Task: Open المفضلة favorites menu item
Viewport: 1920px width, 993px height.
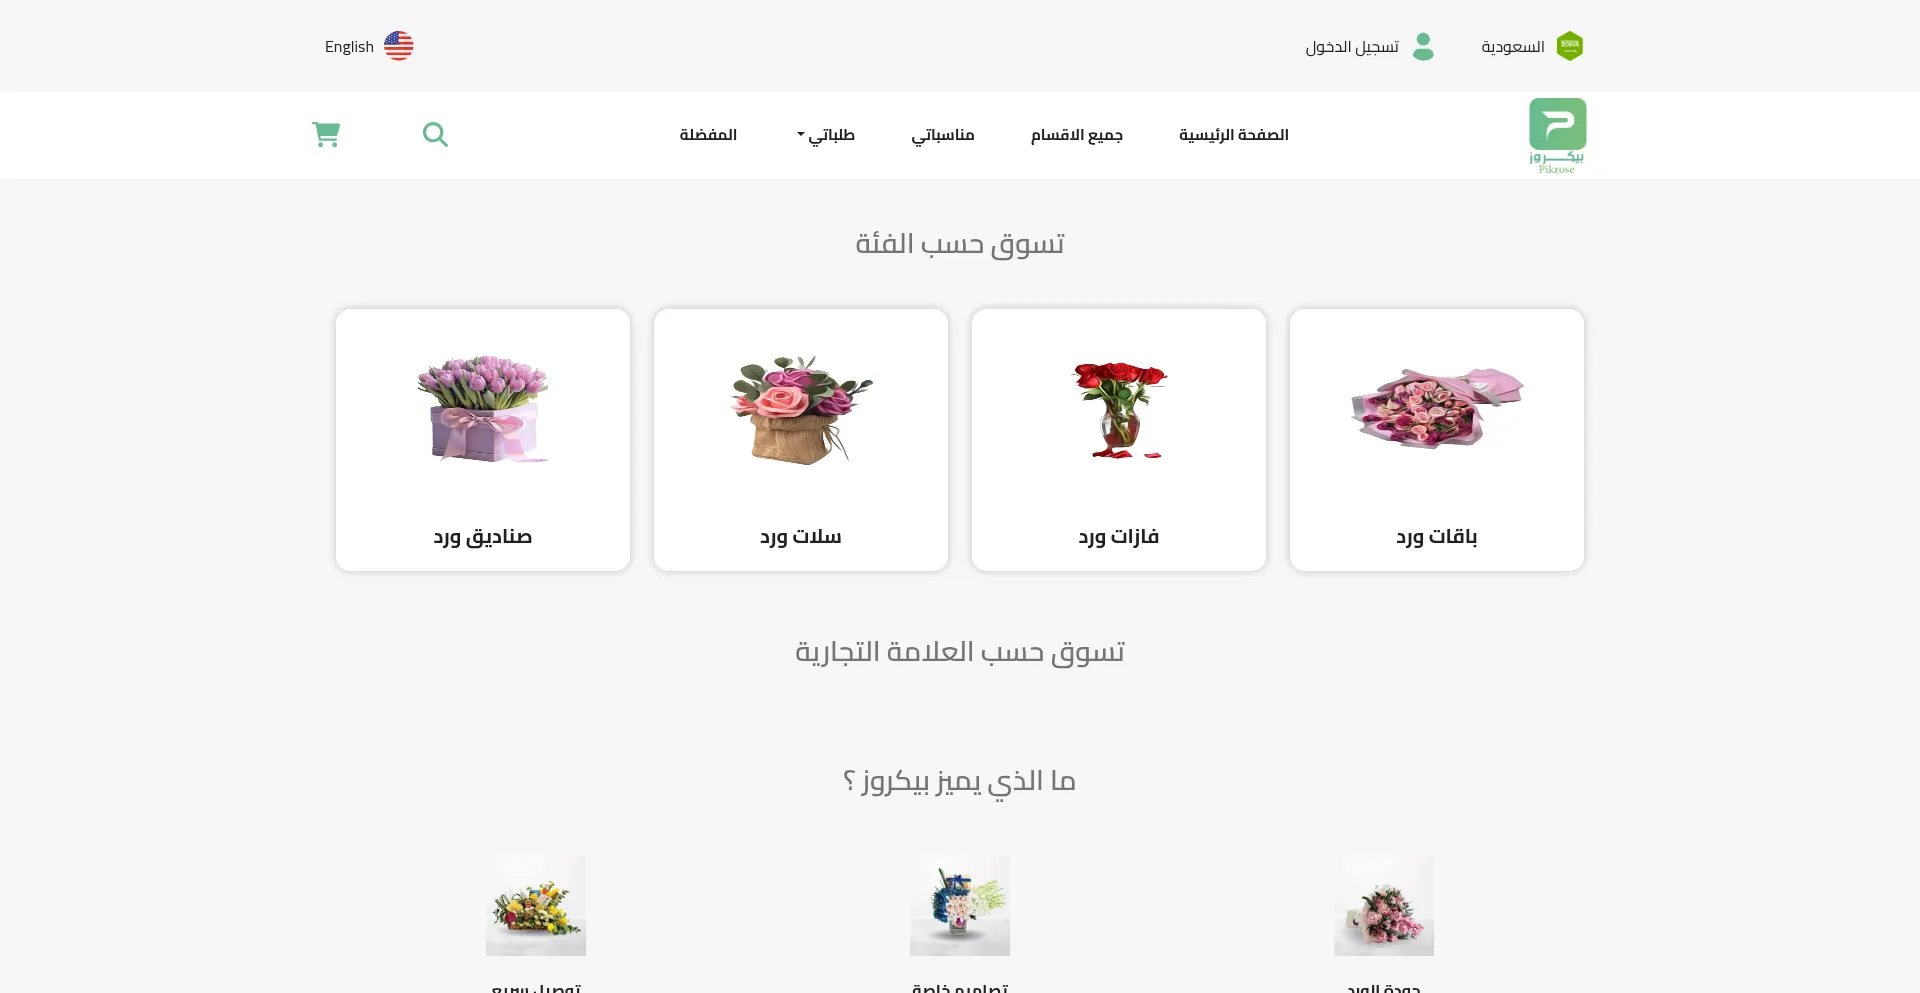Action: pyautogui.click(x=708, y=135)
